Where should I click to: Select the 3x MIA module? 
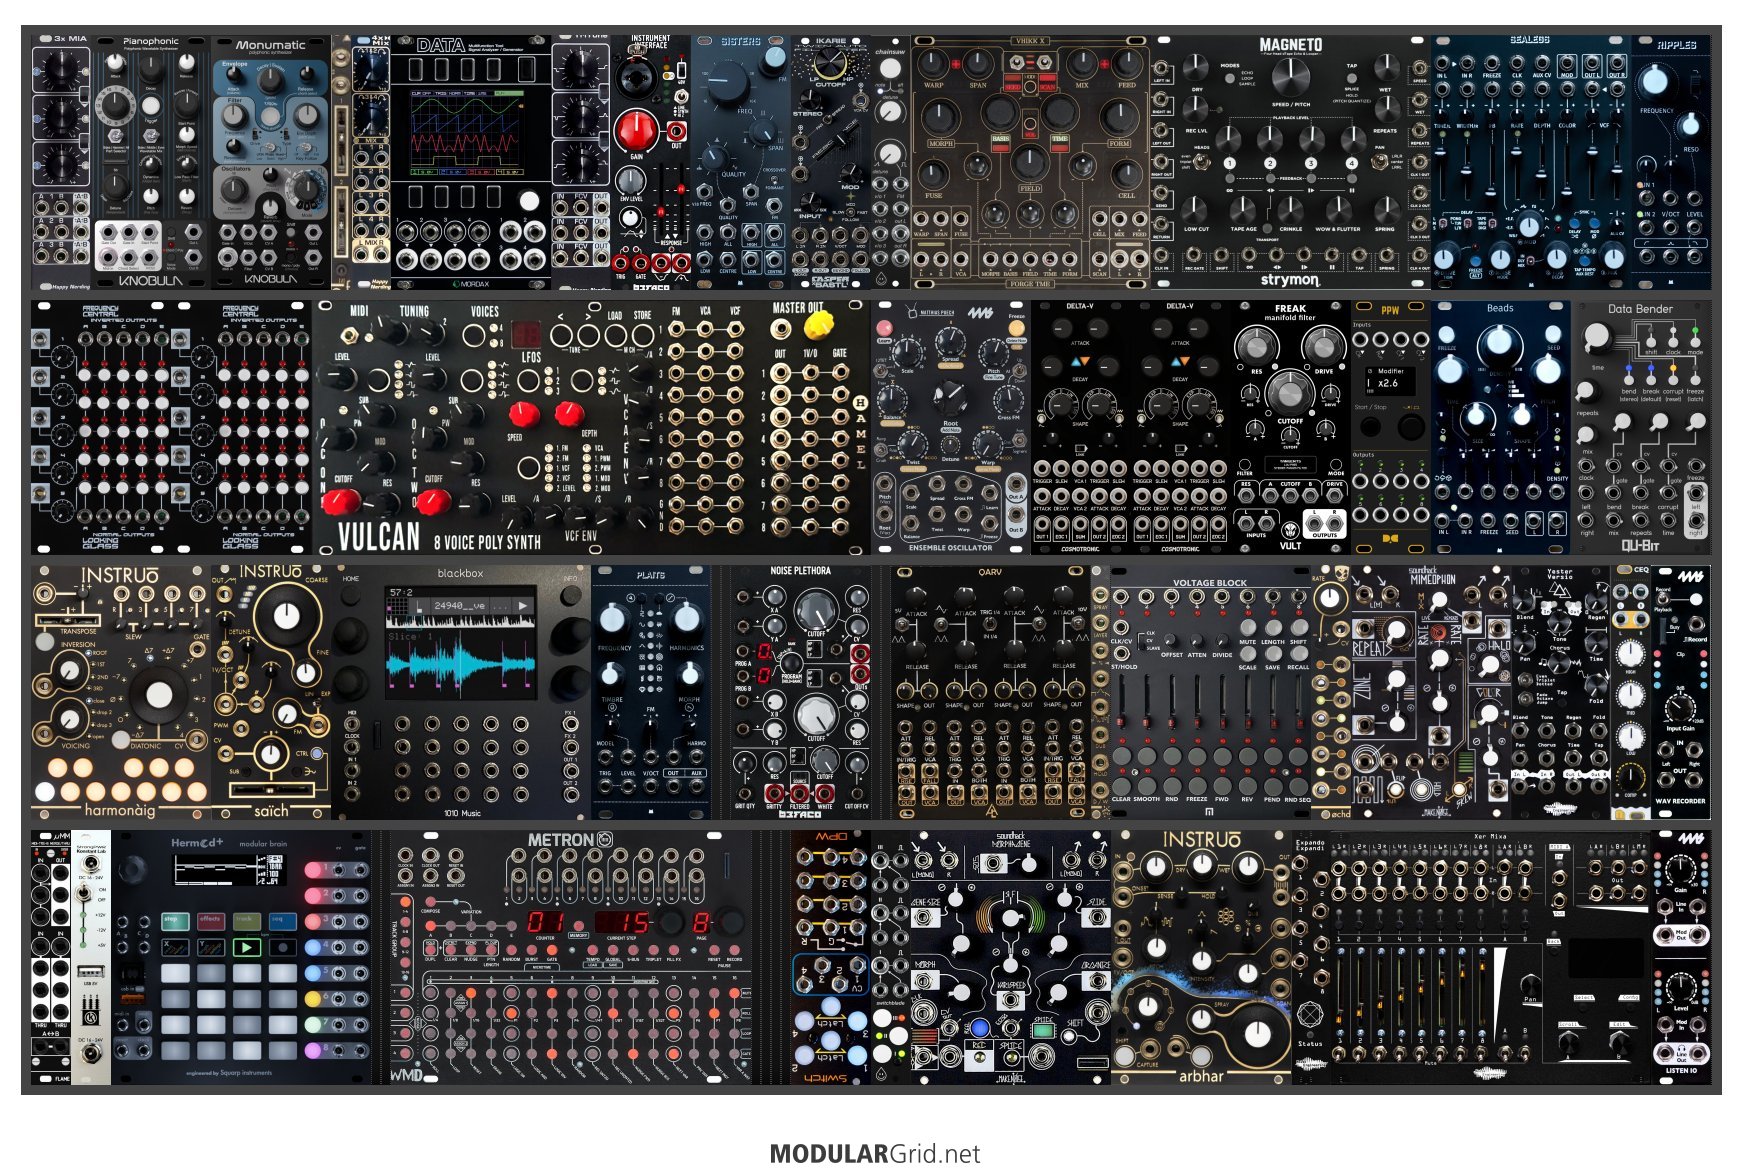click(x=61, y=162)
